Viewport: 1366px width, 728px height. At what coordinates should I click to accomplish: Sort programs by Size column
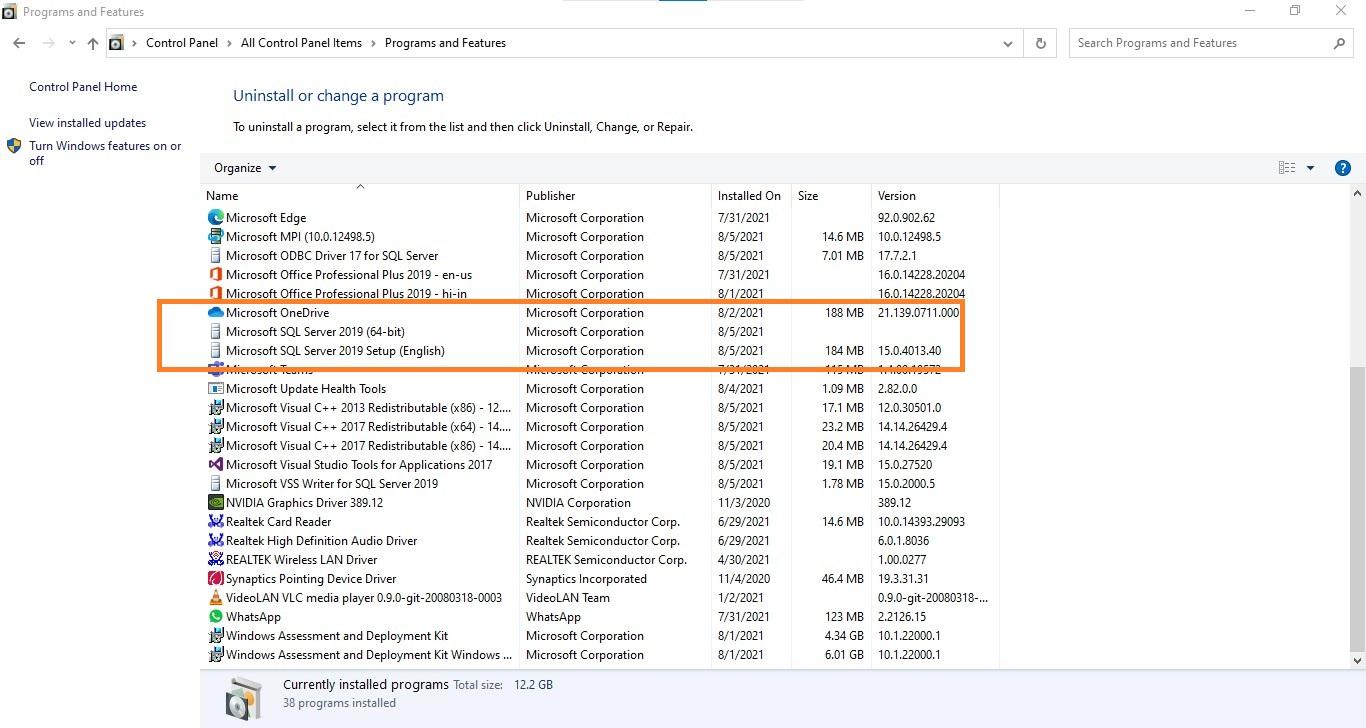pos(831,196)
